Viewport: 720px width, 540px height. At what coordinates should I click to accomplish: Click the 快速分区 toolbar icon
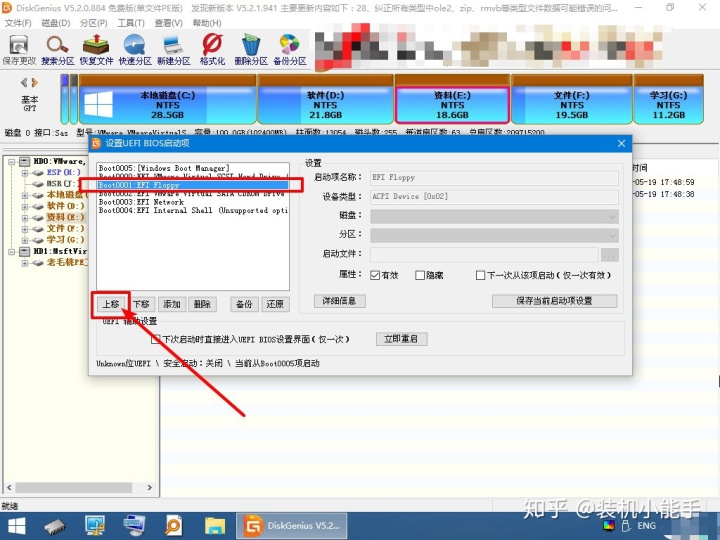tap(135, 45)
